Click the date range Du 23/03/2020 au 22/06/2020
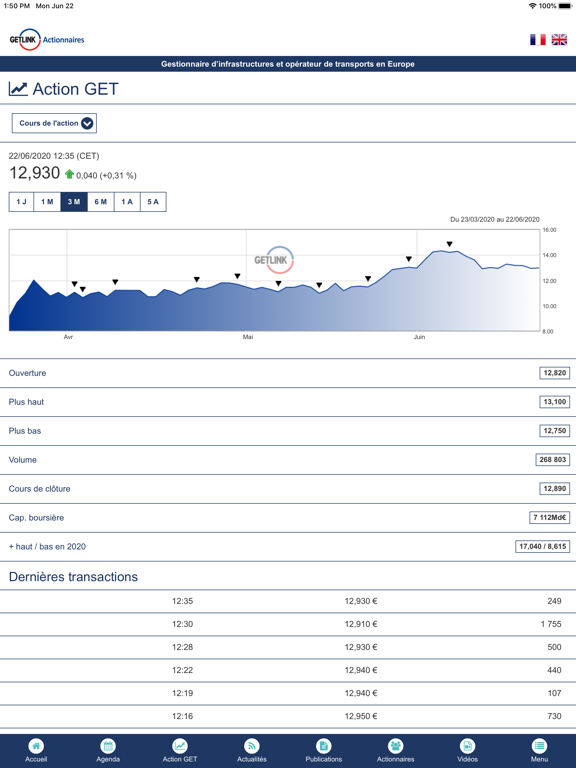Screen dimensions: 576x768 coord(495,219)
